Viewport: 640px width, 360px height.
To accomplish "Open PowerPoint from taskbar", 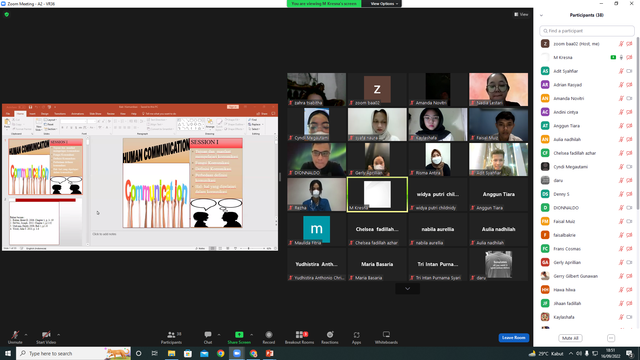I will click(x=270, y=353).
